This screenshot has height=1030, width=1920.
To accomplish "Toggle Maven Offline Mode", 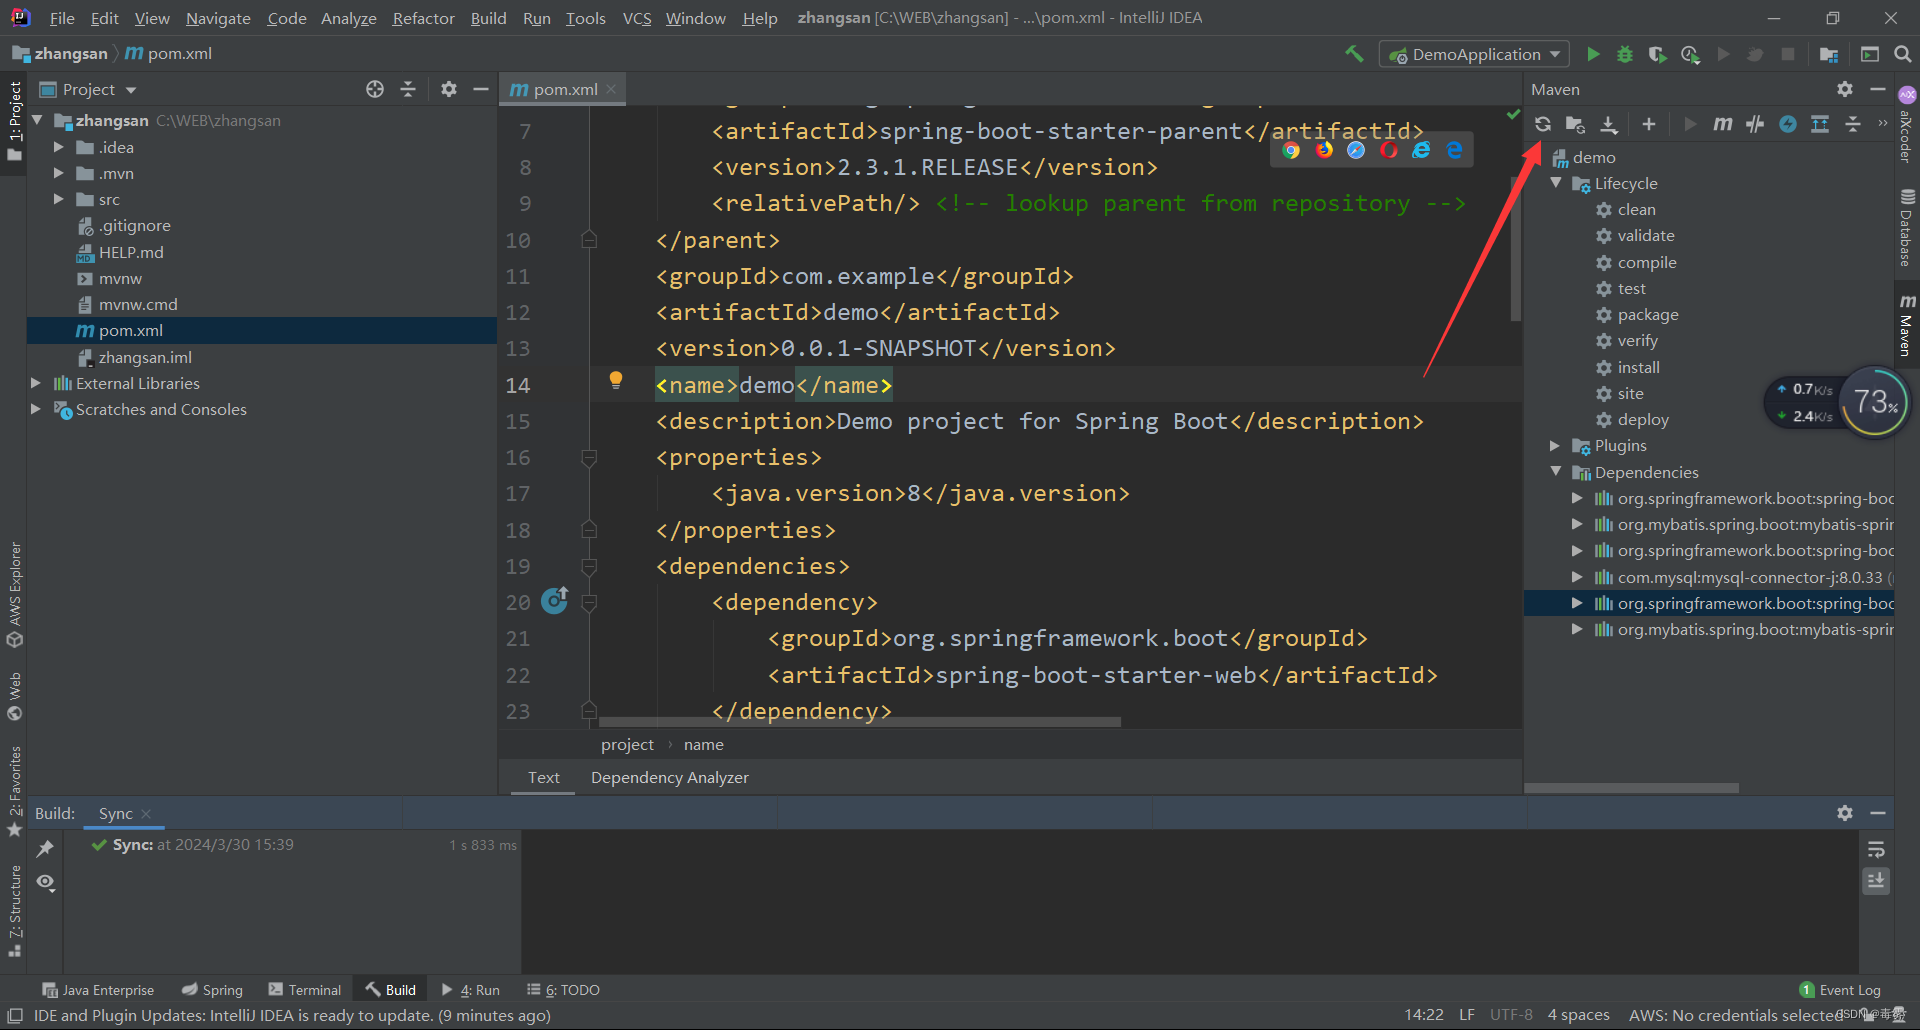I will [1755, 124].
